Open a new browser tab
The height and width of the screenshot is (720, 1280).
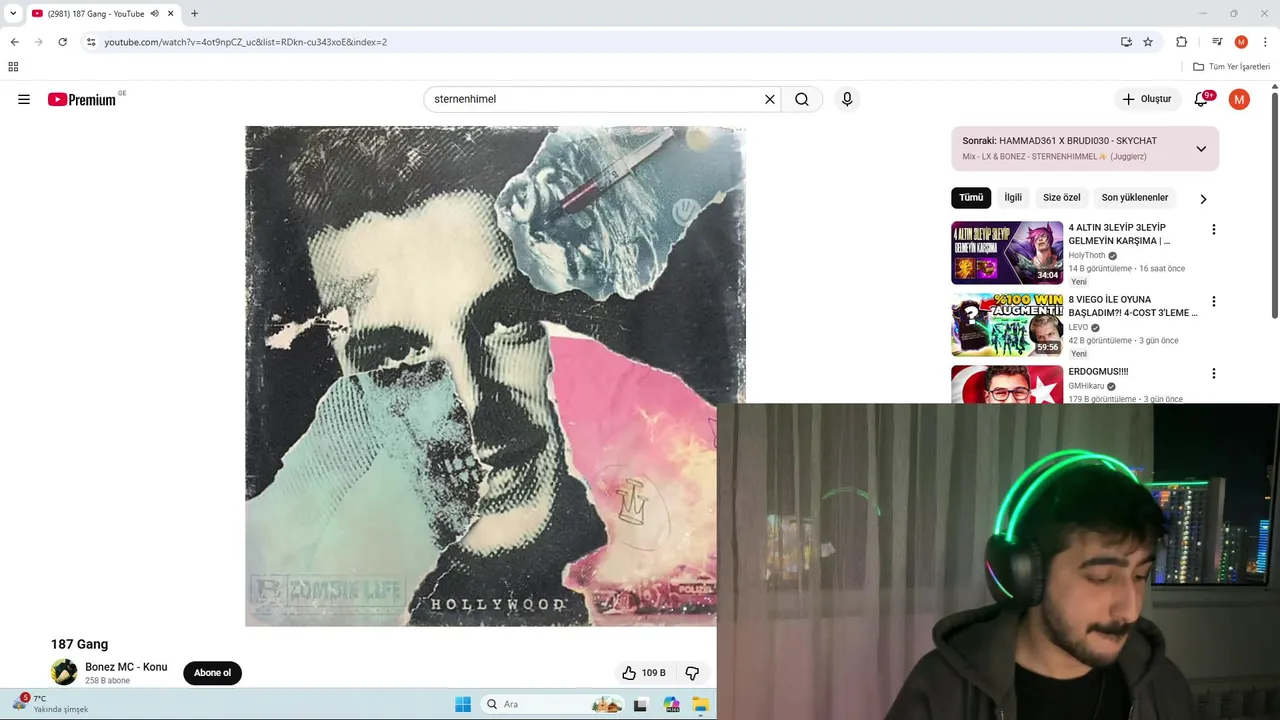click(194, 13)
